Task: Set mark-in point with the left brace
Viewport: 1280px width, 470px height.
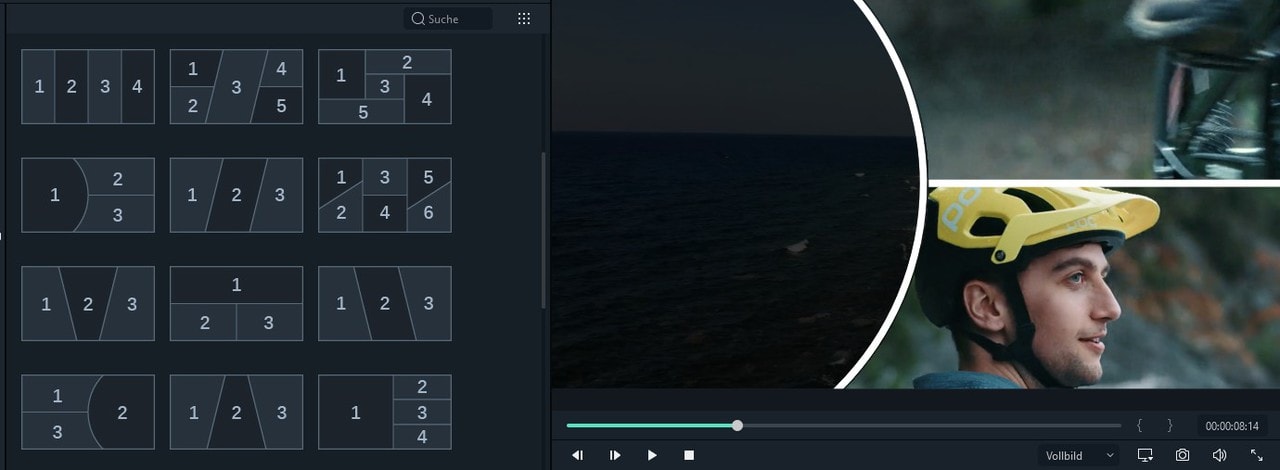Action: 1139,425
